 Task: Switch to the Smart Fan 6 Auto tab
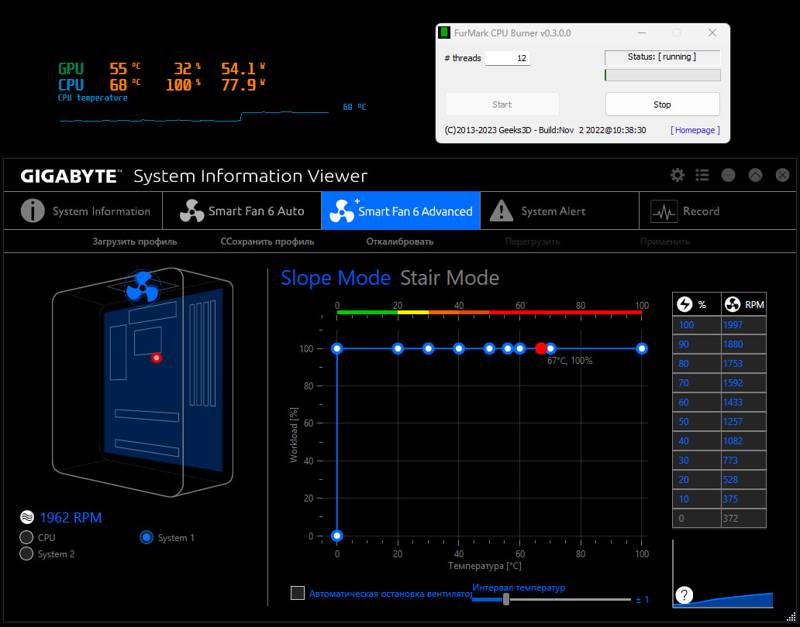pos(242,211)
